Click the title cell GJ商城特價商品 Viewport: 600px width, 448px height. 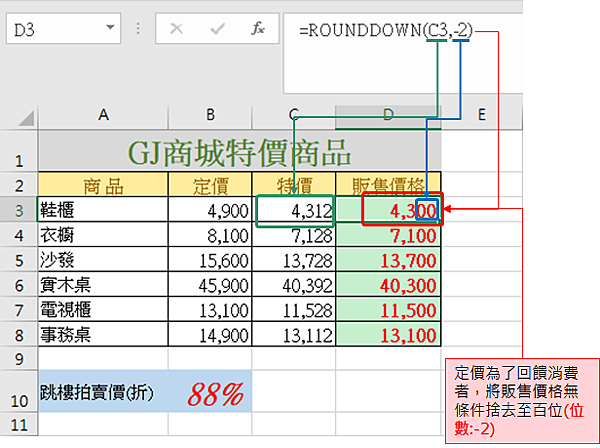pos(240,151)
